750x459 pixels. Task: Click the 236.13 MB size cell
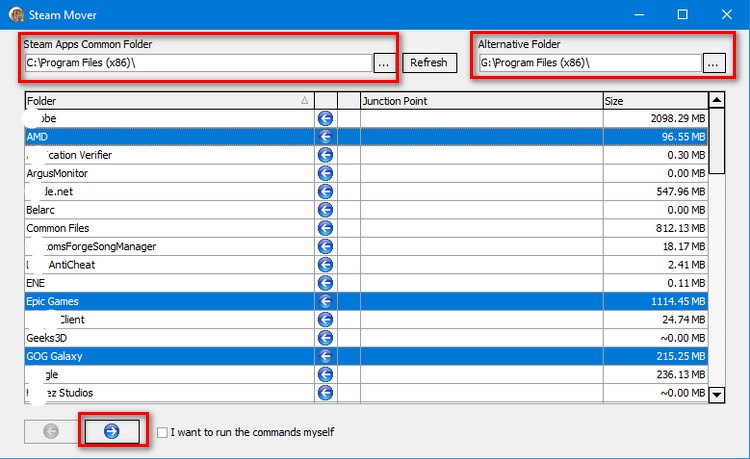[655, 374]
